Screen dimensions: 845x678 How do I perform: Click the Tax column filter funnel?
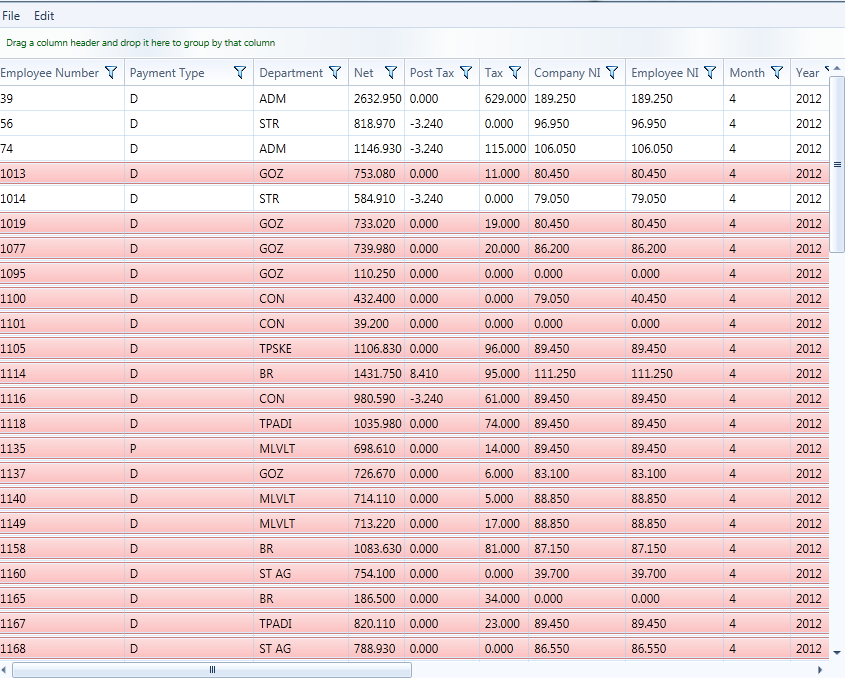pyautogui.click(x=515, y=73)
